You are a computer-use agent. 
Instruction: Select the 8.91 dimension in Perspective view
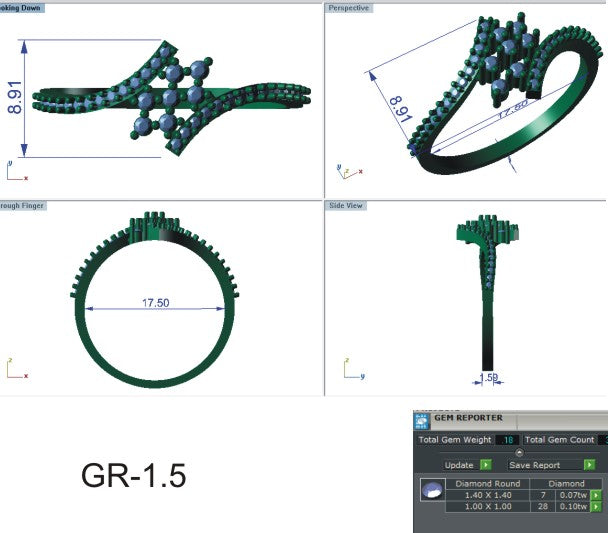[x=400, y=109]
